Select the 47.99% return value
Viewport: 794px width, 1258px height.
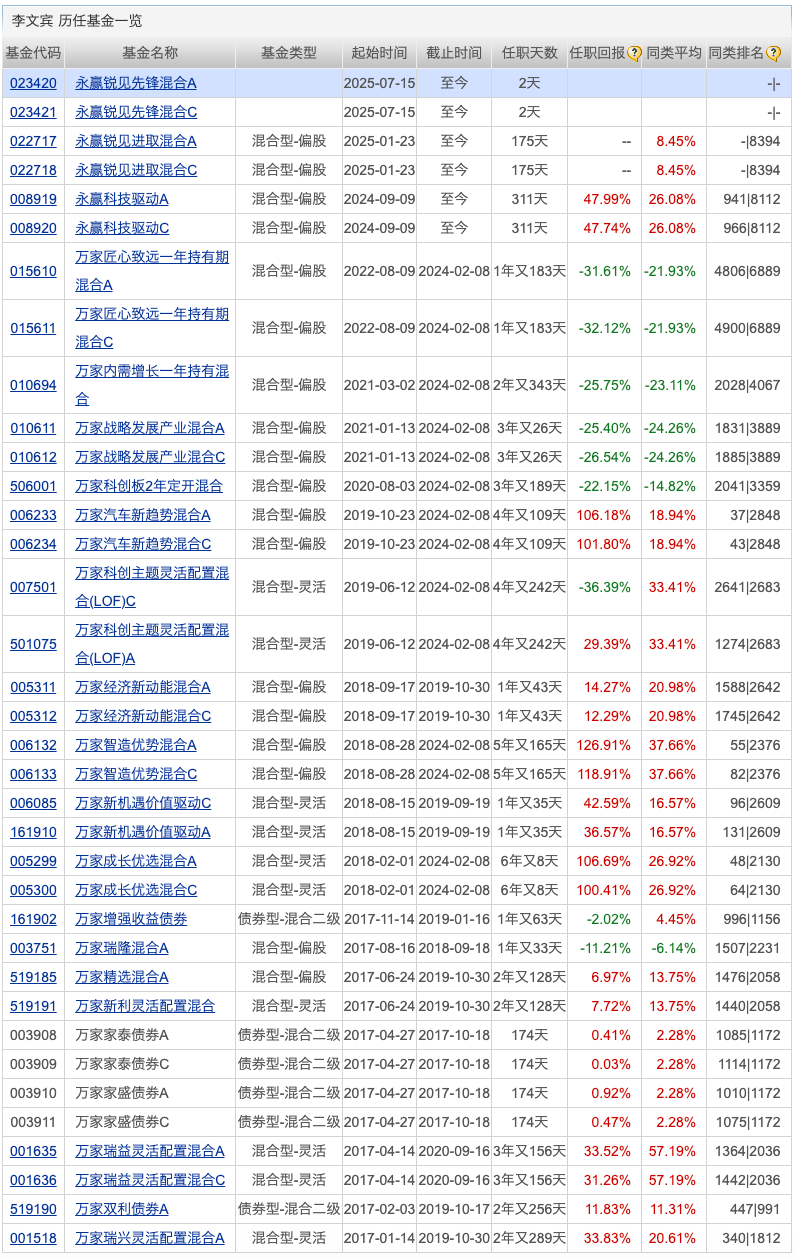click(607, 199)
